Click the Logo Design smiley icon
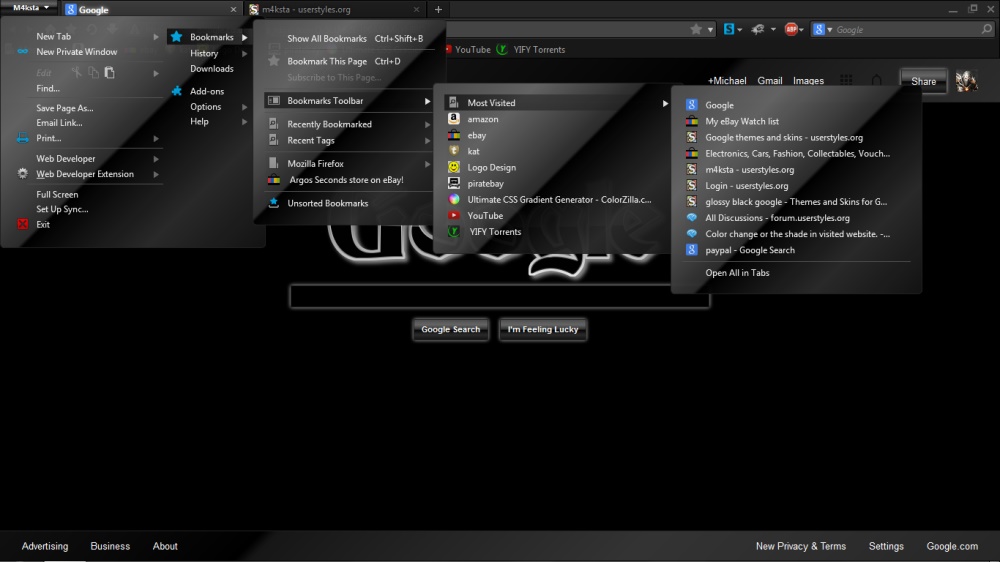The height and width of the screenshot is (562, 1000). (453, 167)
